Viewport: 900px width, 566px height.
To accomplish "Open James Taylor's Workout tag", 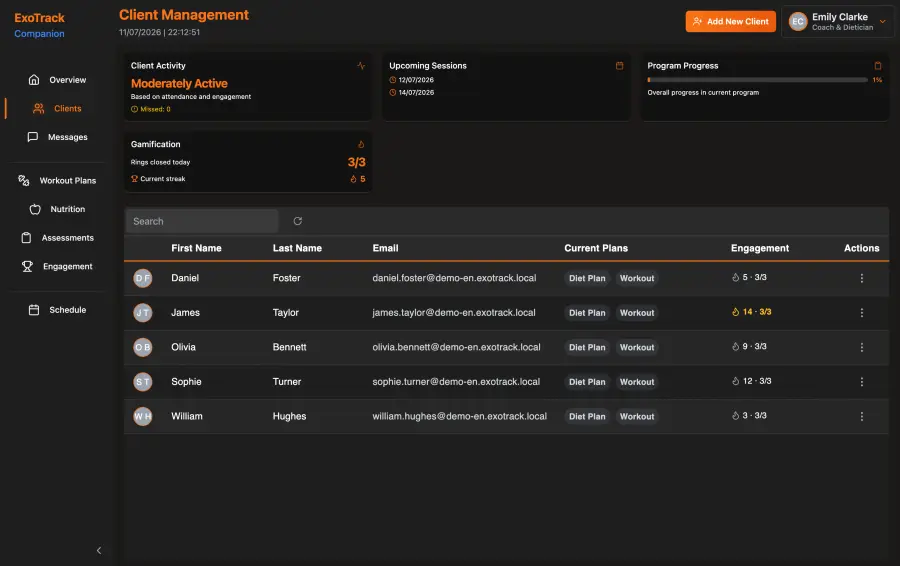I will 637,313.
